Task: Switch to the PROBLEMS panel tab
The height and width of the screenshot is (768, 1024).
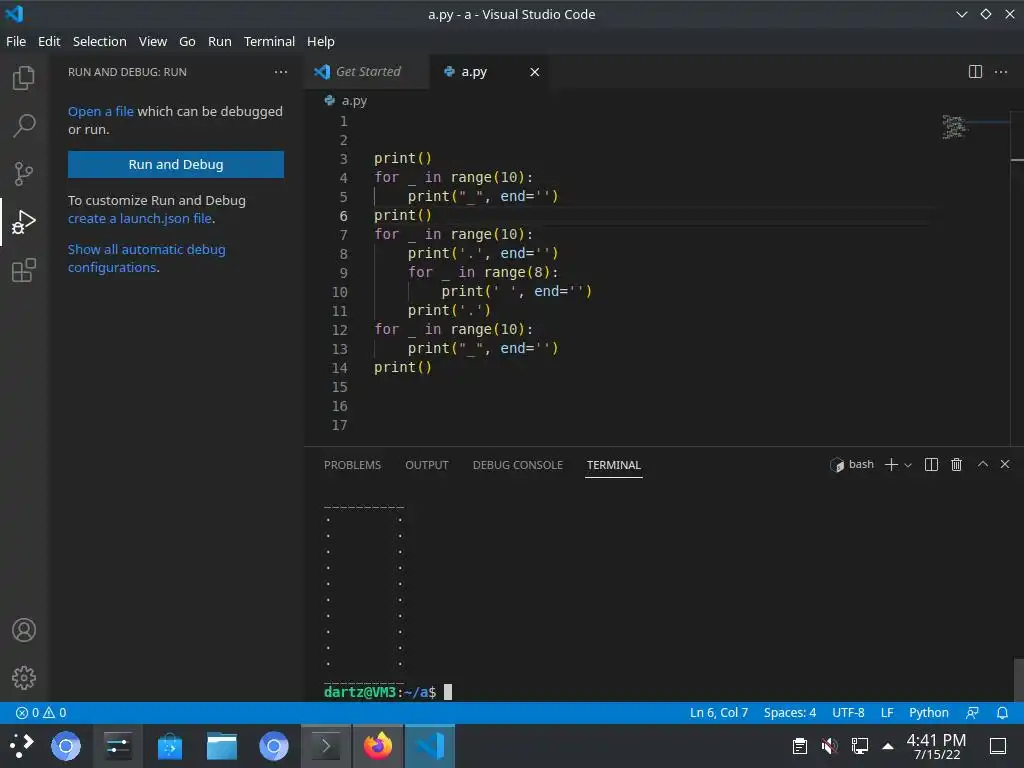Action: 352,465
